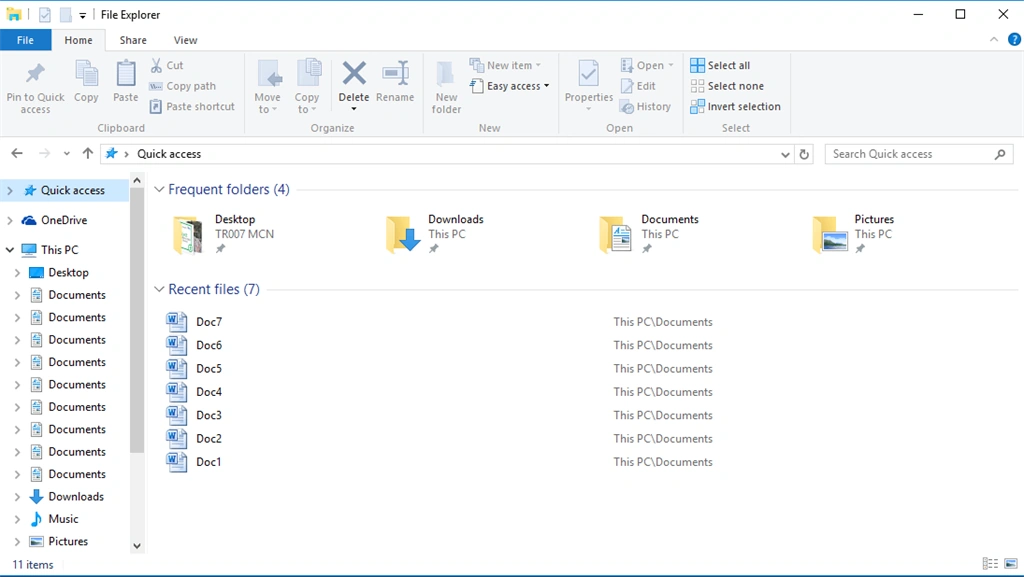Select OneDrive in navigation pane
1024x577 pixels.
tap(64, 220)
